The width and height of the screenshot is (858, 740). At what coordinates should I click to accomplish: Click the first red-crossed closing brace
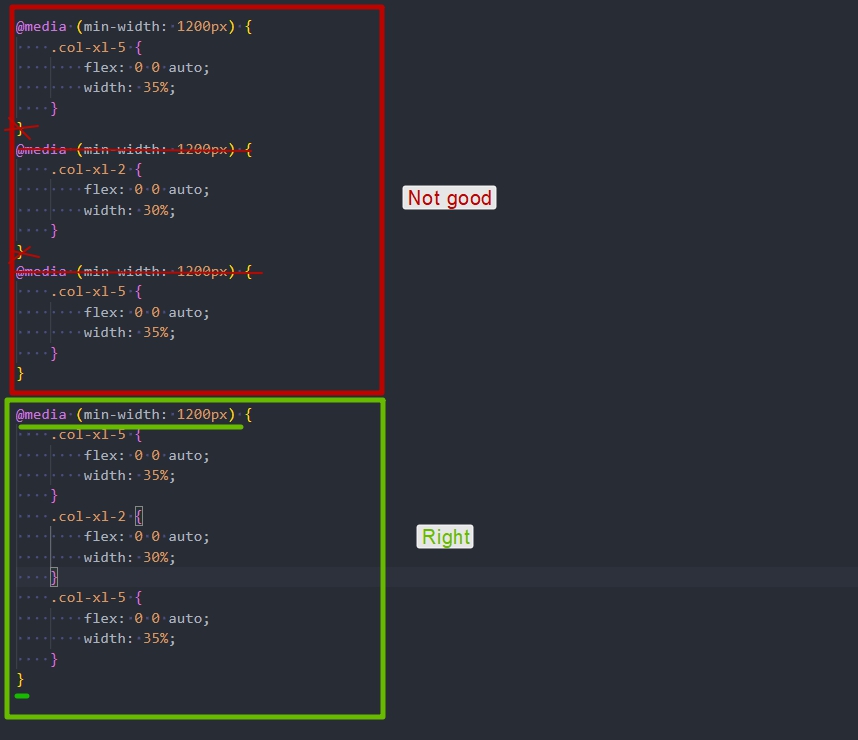(x=21, y=128)
